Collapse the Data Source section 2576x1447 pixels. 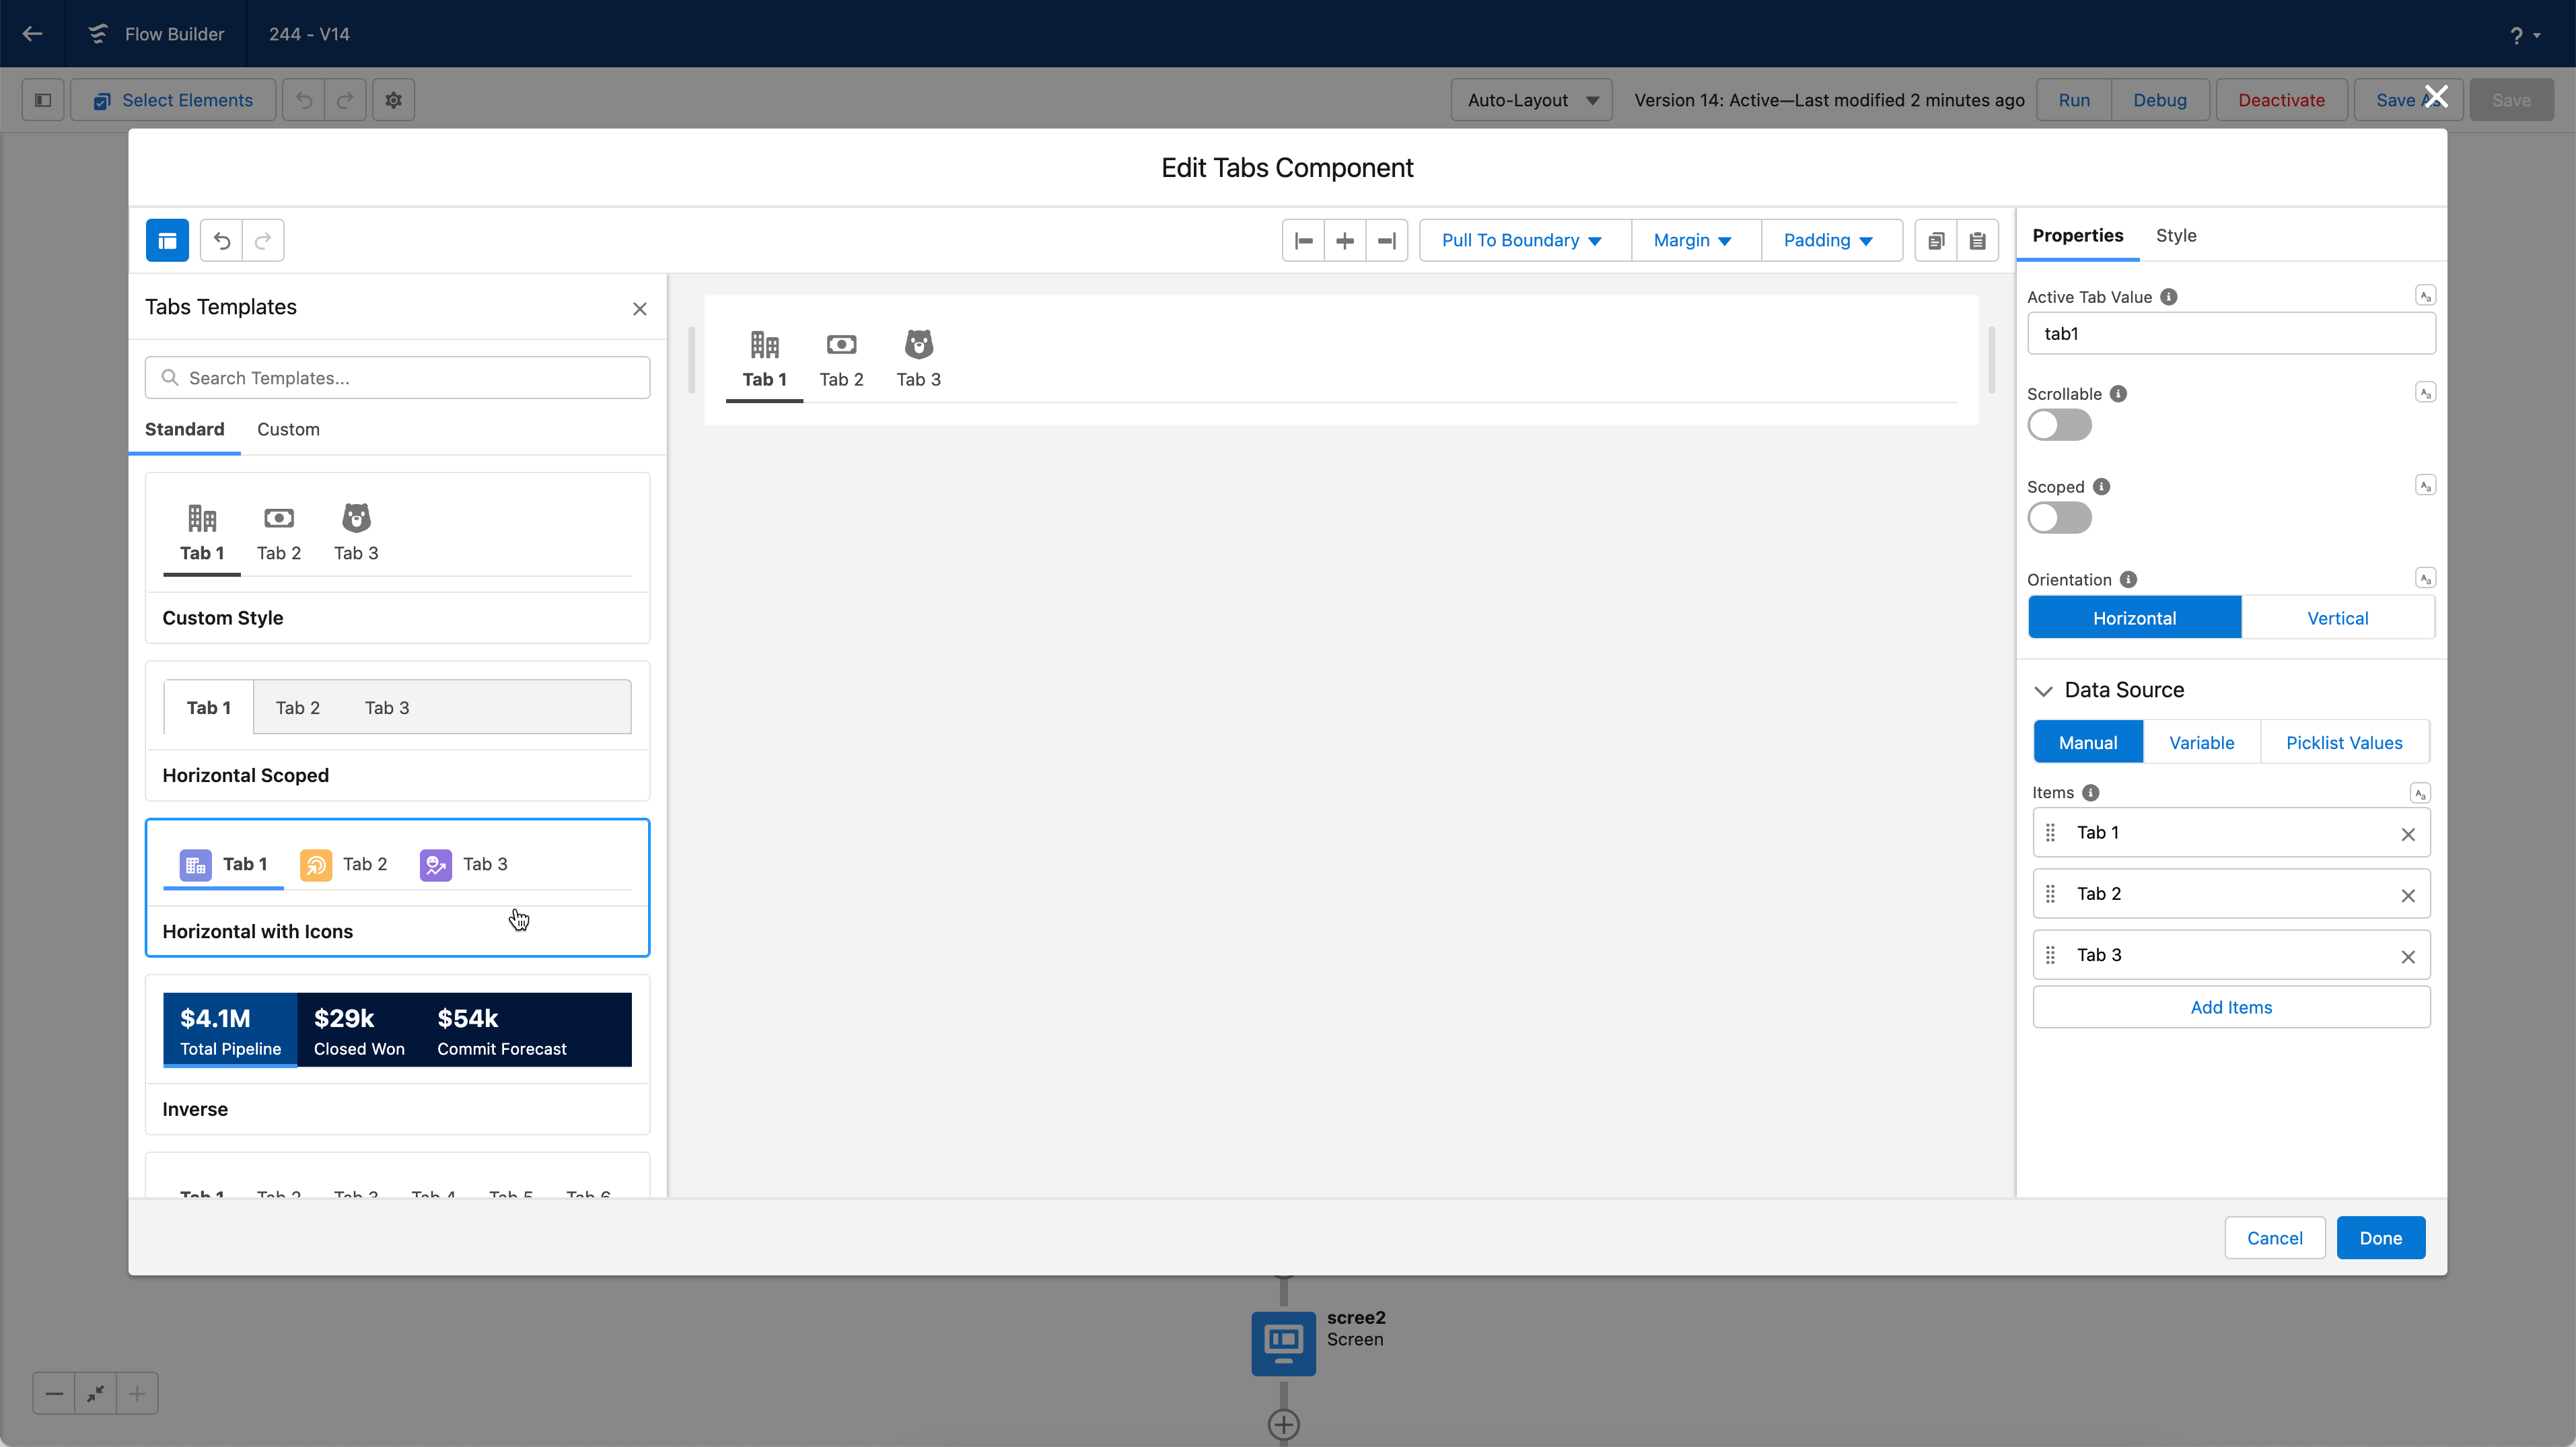click(x=2044, y=690)
